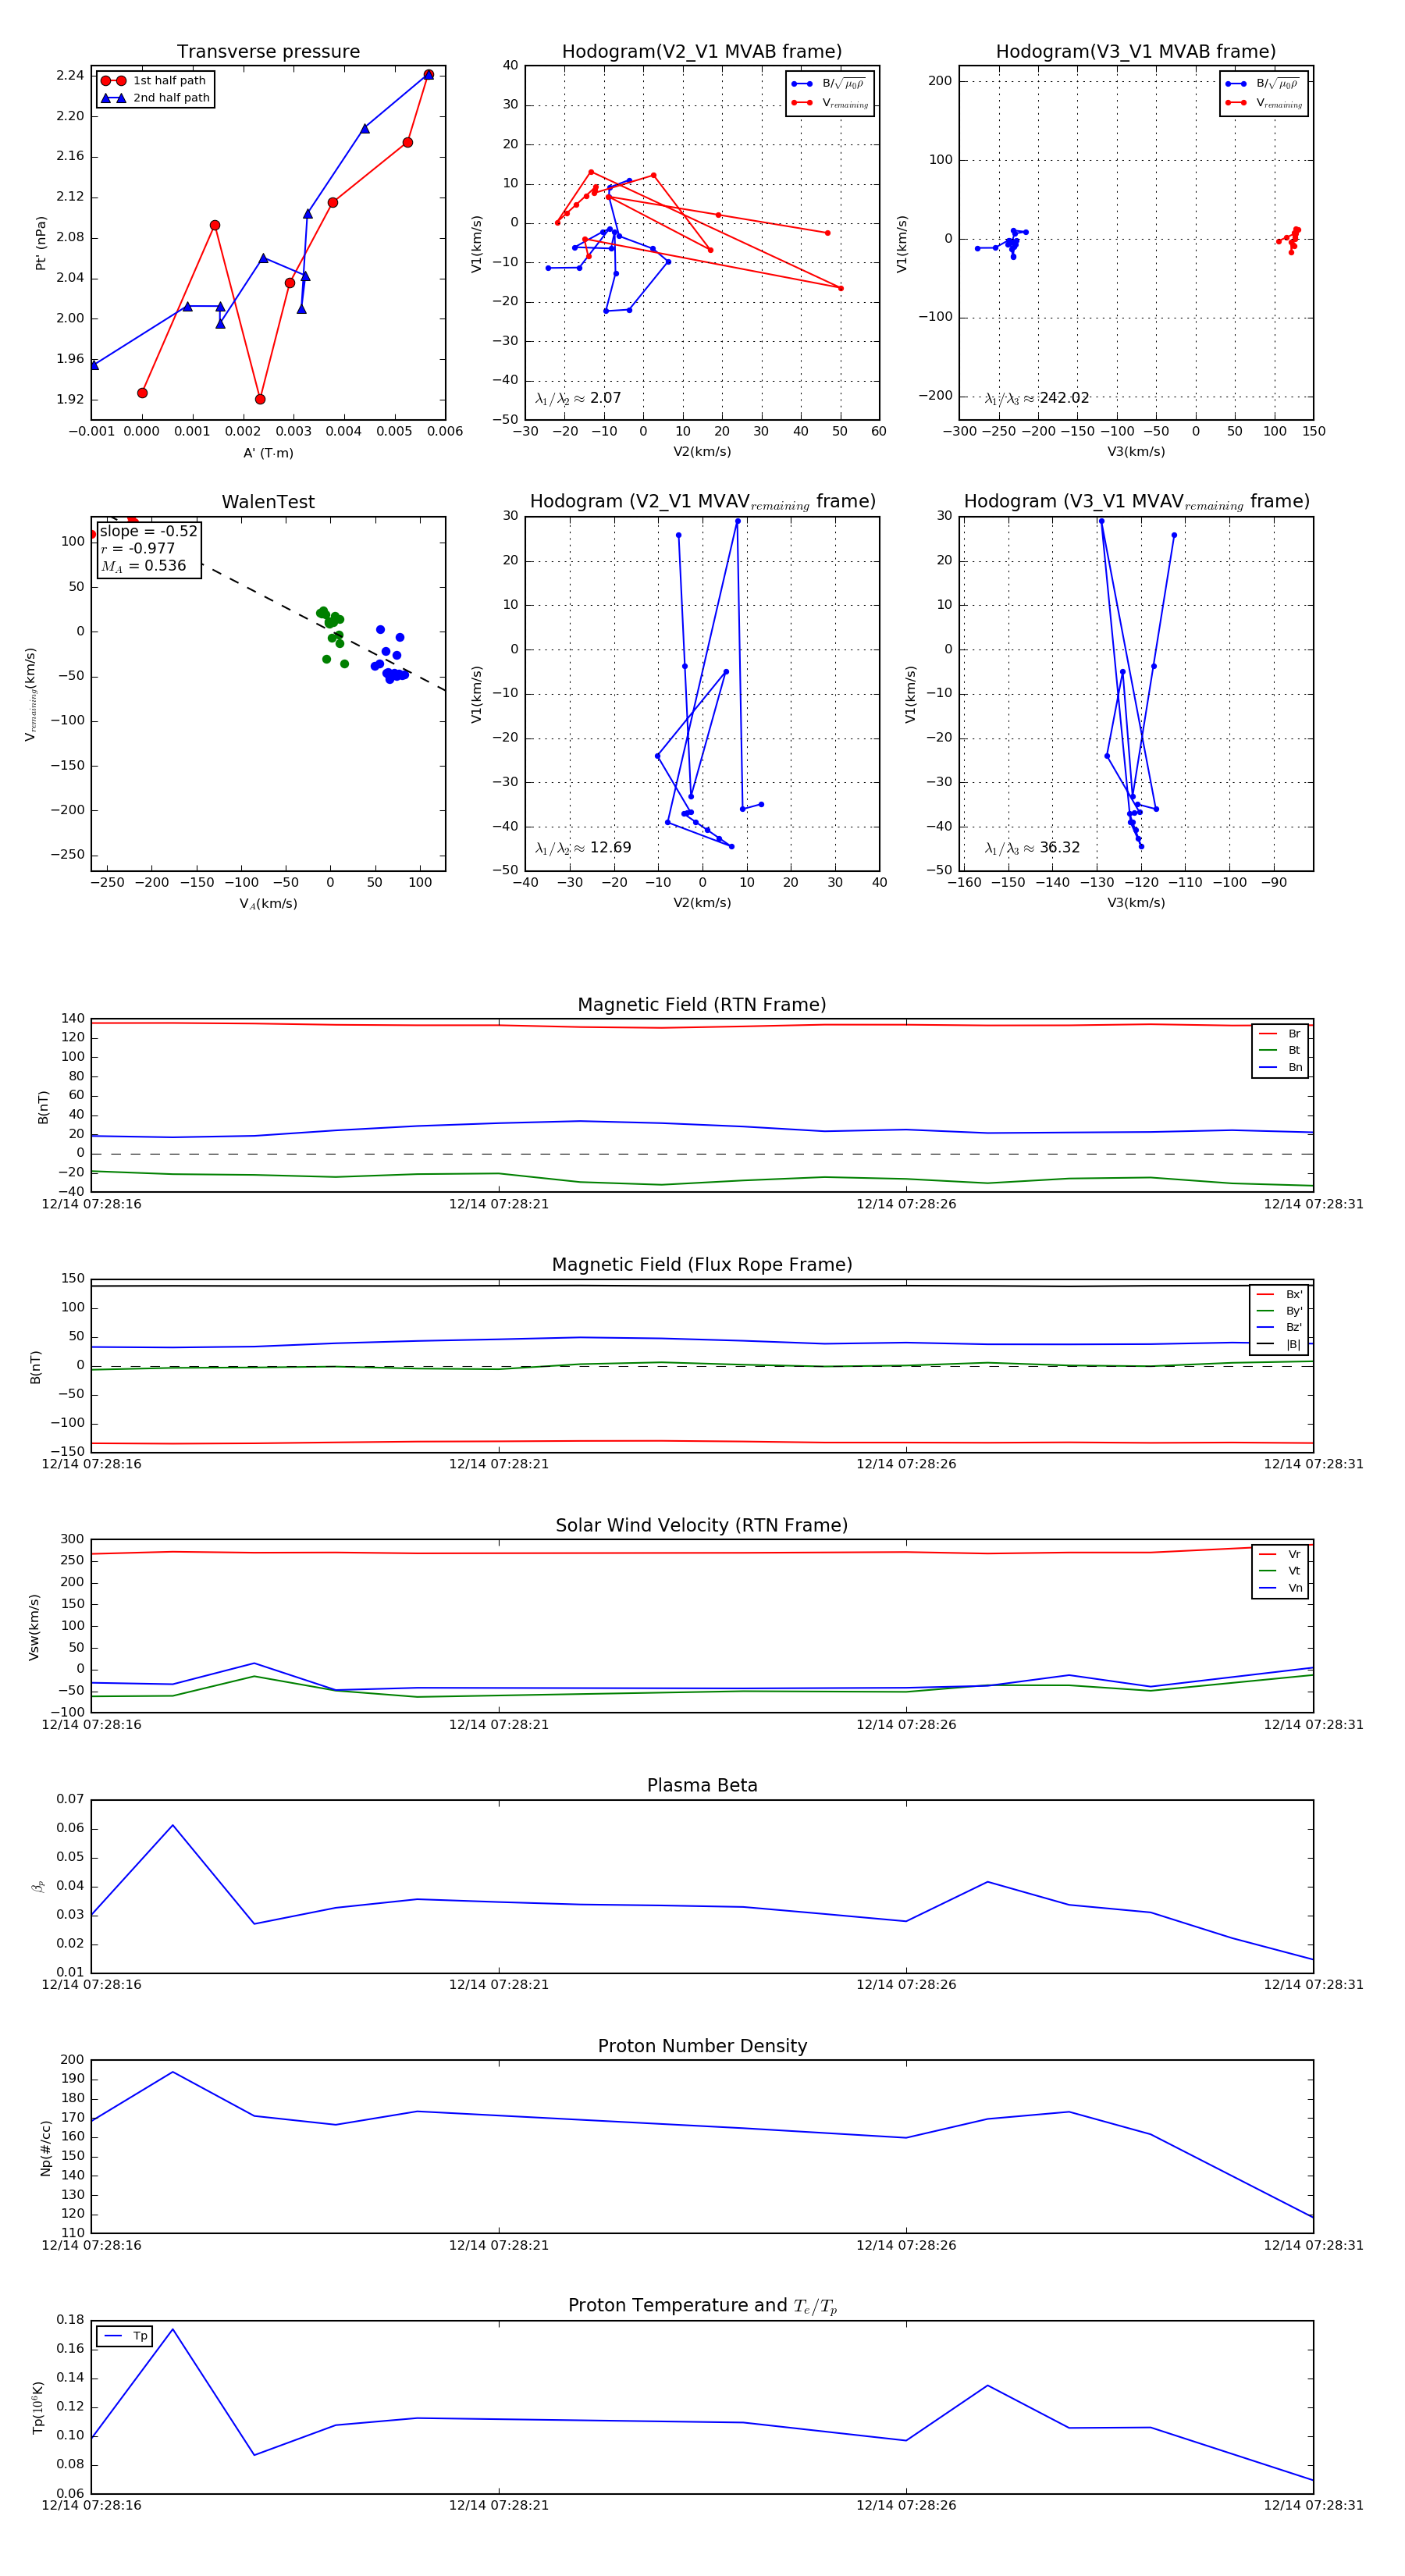Click the A' (T·m) x-axis label
Viewport: 1405px width, 2576px height.
pos(268,453)
